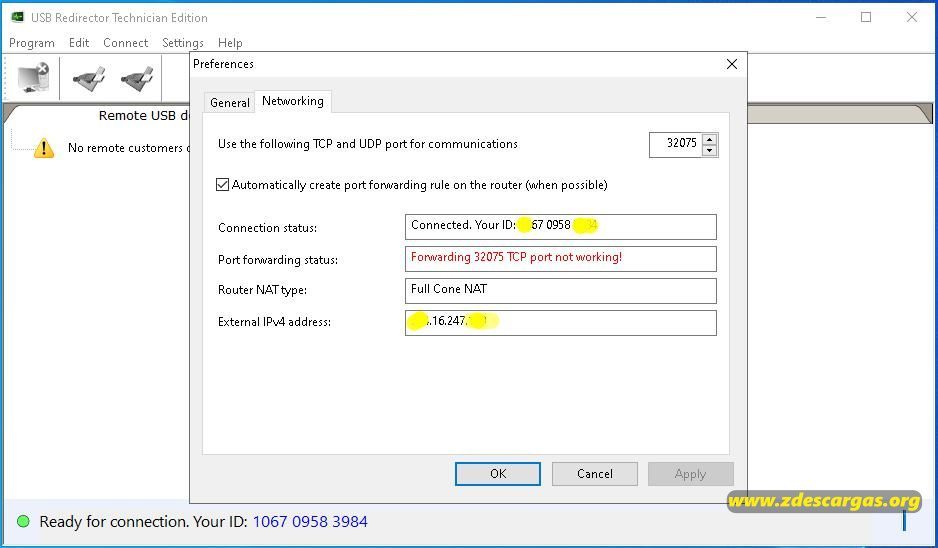Select the Networking tab
This screenshot has height=548, width=938.
click(x=293, y=101)
